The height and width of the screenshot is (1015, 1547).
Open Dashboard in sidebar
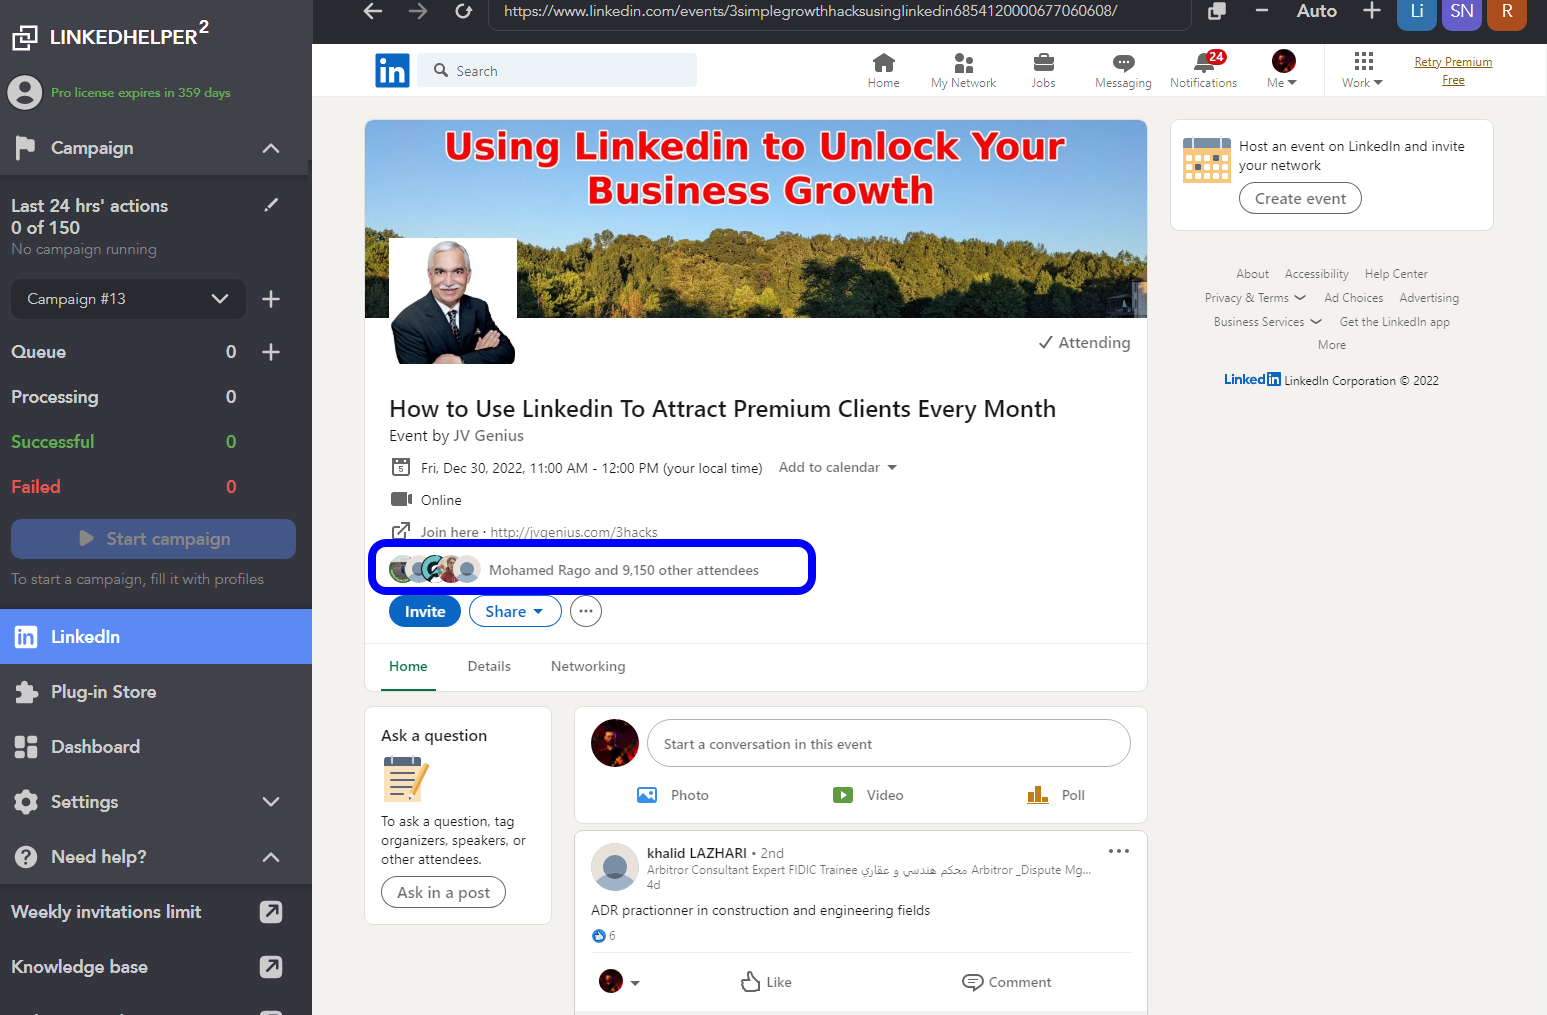tap(156, 747)
